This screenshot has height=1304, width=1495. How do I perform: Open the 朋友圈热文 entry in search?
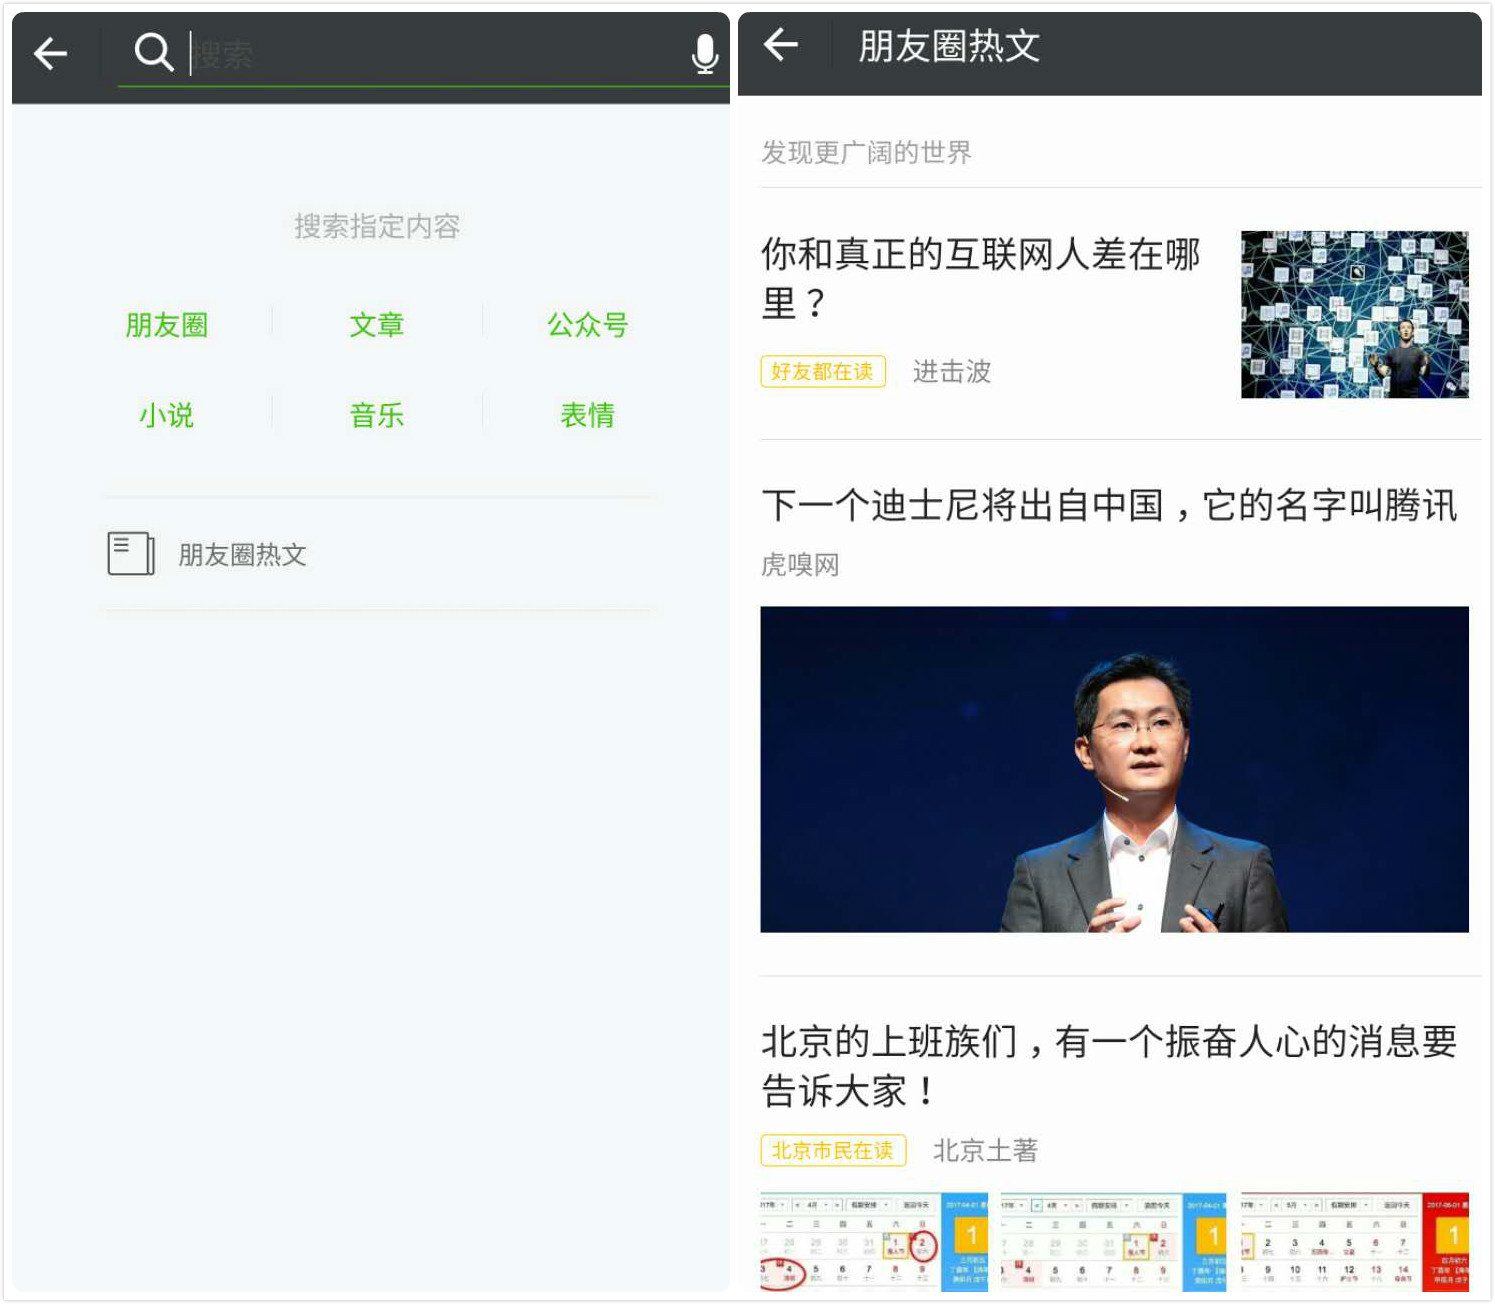pos(378,554)
